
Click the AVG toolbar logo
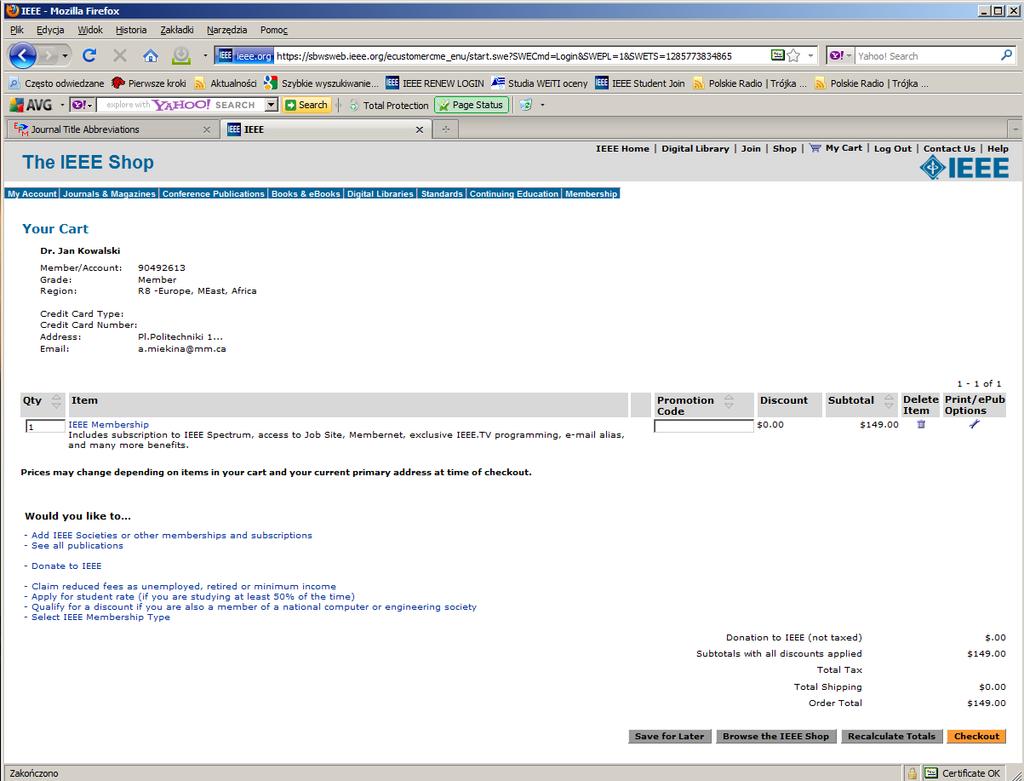pos(31,104)
